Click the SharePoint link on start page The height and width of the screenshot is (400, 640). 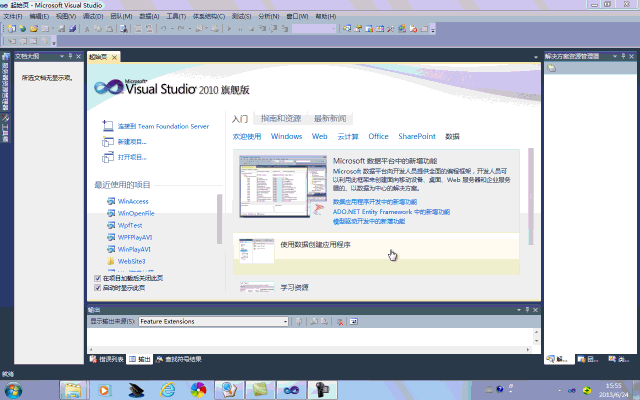[417, 136]
